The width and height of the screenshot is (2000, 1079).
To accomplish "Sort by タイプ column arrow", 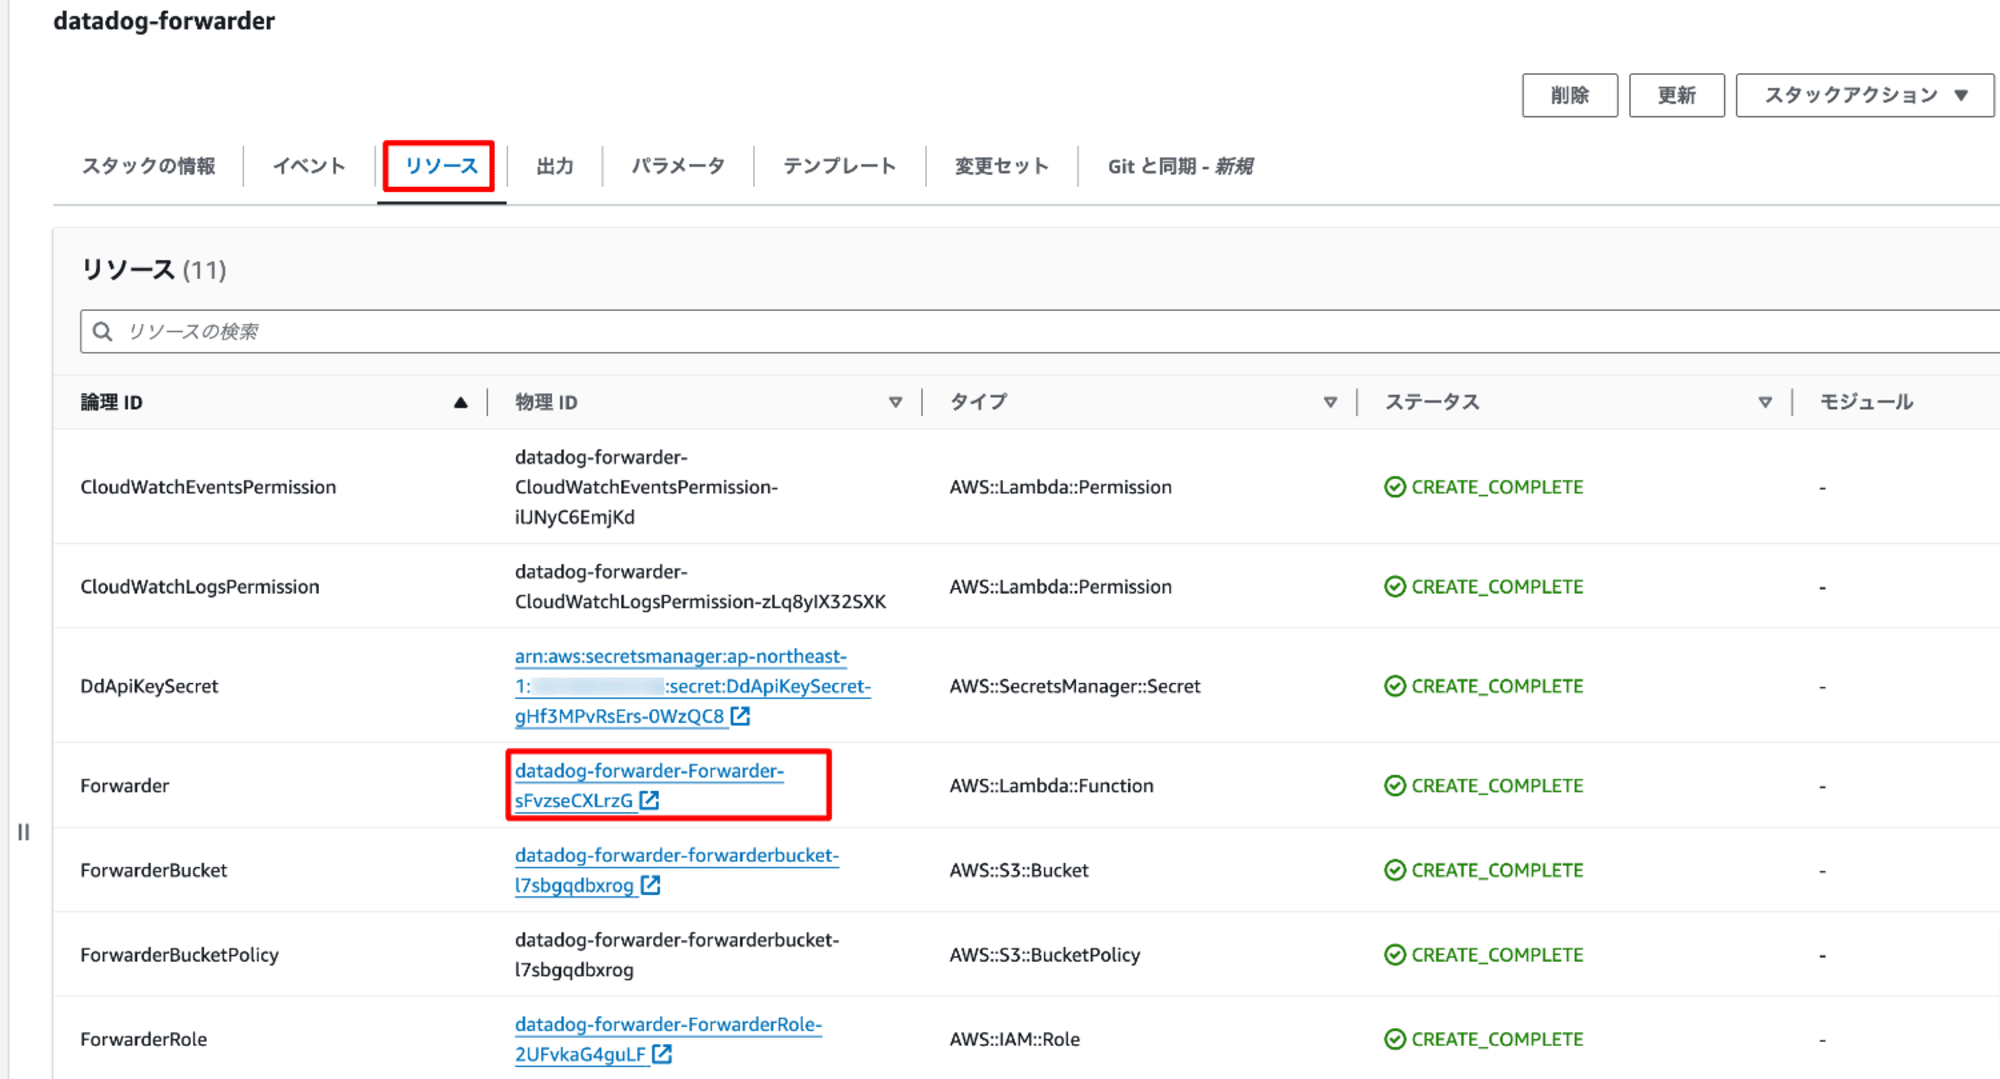I will tap(1330, 402).
